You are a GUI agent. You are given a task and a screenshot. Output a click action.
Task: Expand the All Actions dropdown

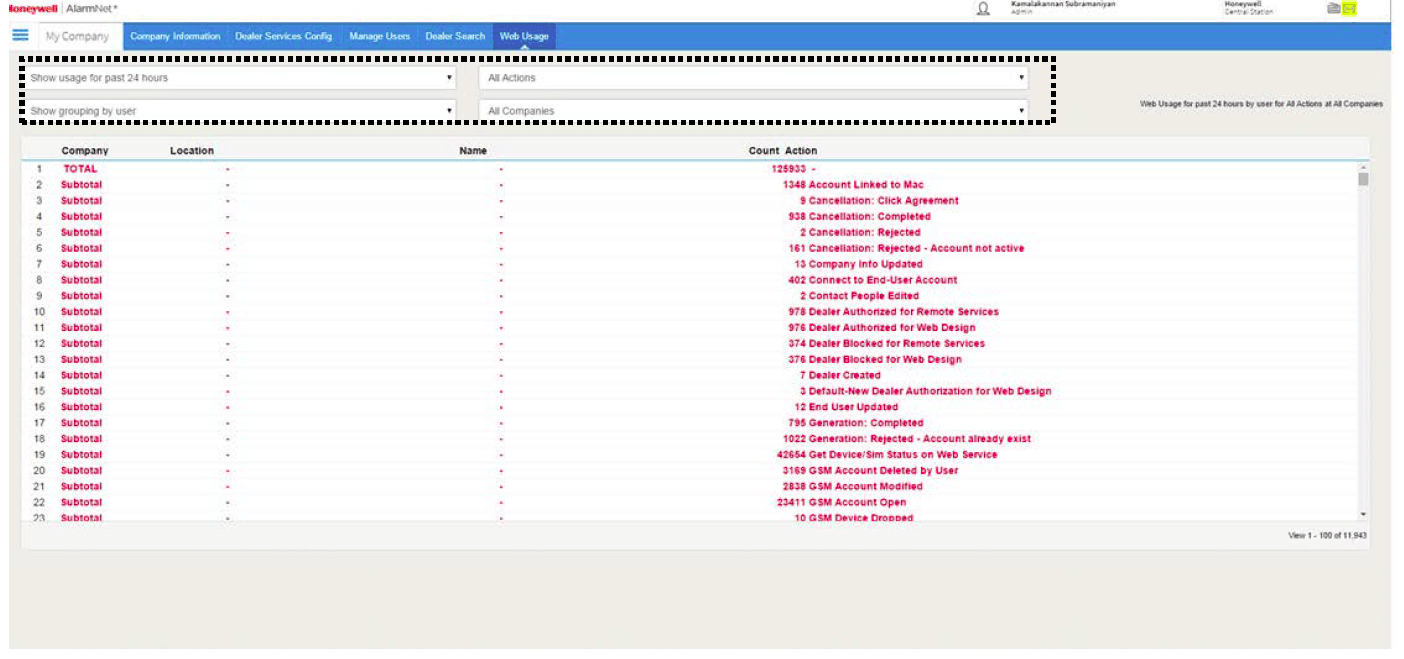coord(753,78)
